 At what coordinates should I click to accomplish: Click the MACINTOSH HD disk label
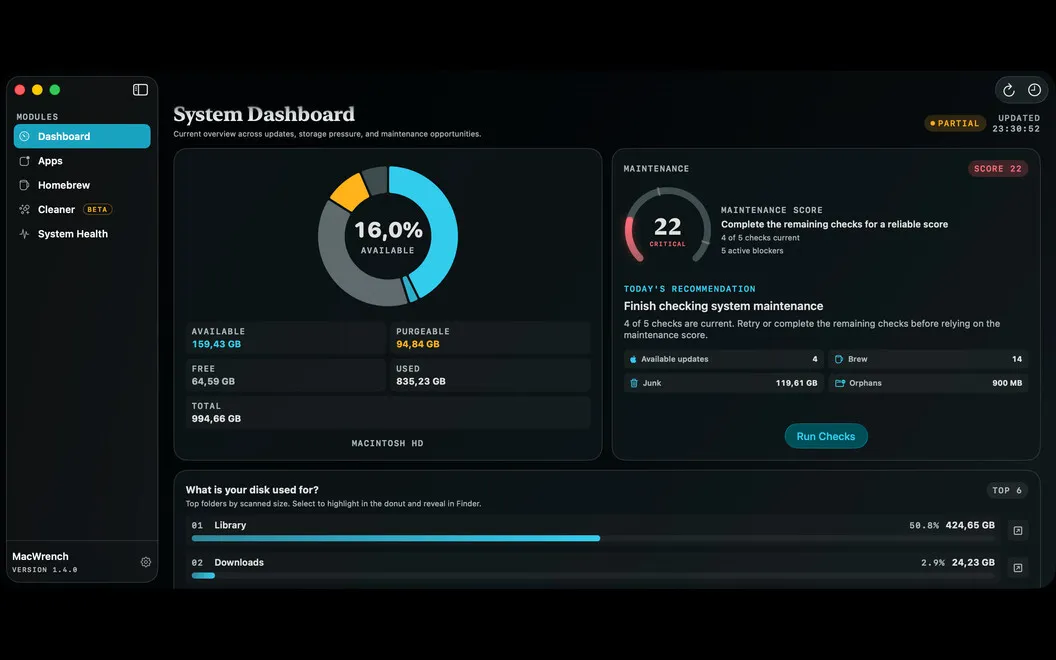(x=387, y=443)
